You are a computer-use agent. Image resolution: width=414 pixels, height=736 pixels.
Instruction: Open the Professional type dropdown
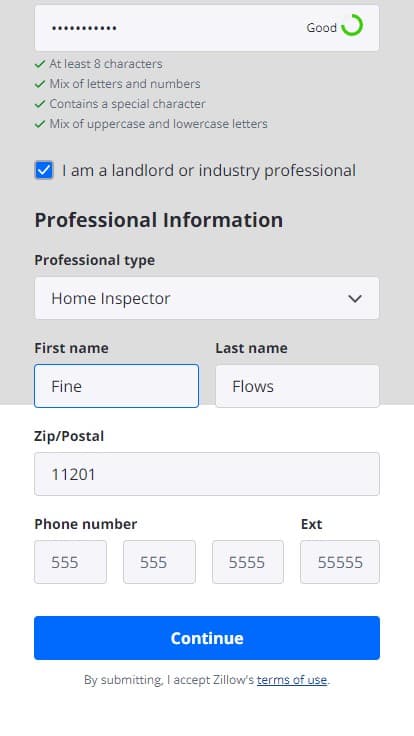point(207,298)
